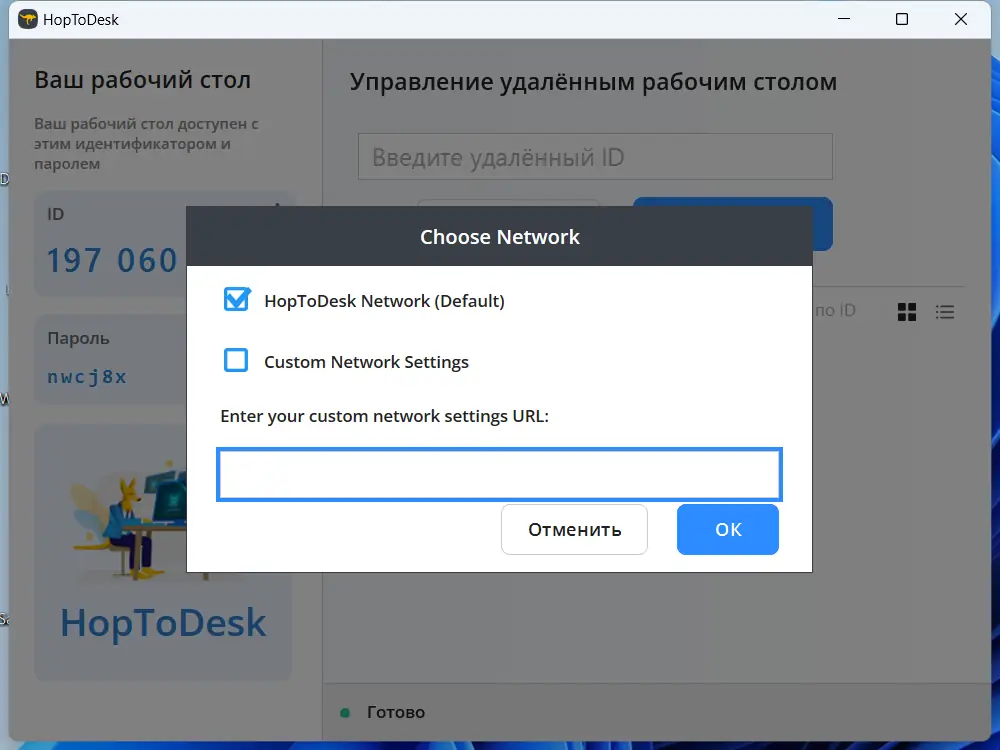Maximize the HopToDesk window
This screenshot has width=1000, height=750.
coord(902,19)
